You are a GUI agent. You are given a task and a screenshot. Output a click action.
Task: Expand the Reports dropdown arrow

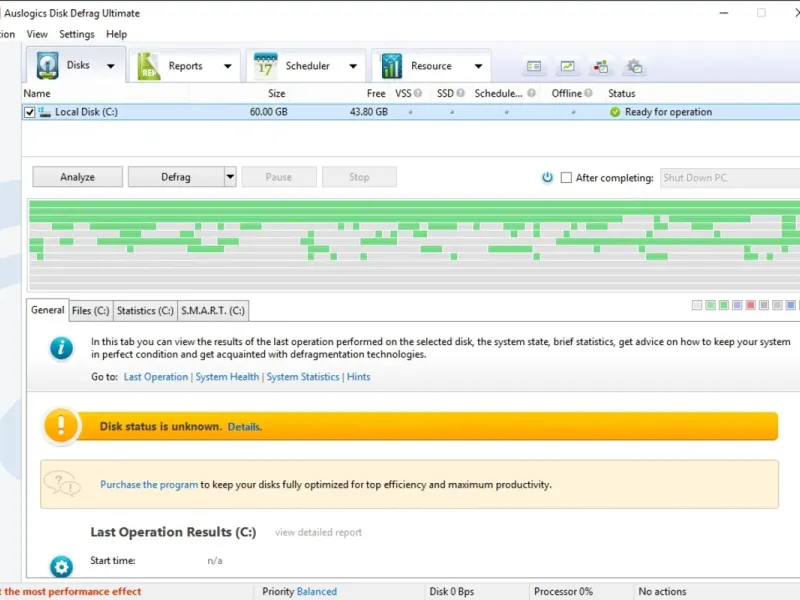pos(228,66)
